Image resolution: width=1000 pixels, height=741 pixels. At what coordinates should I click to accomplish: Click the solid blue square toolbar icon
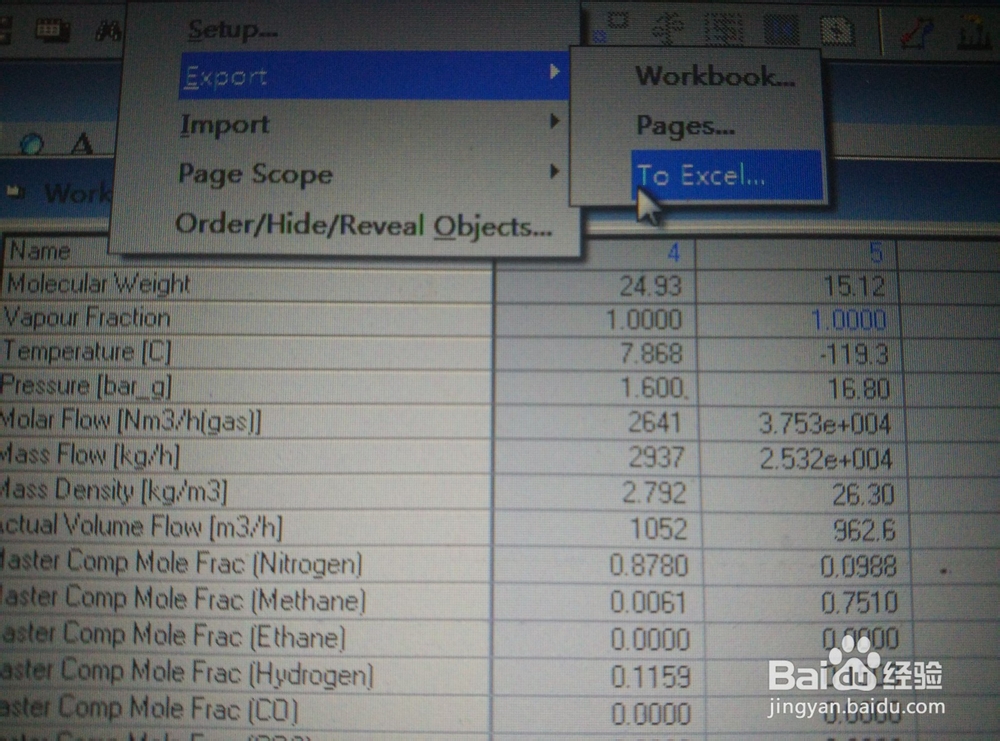782,30
